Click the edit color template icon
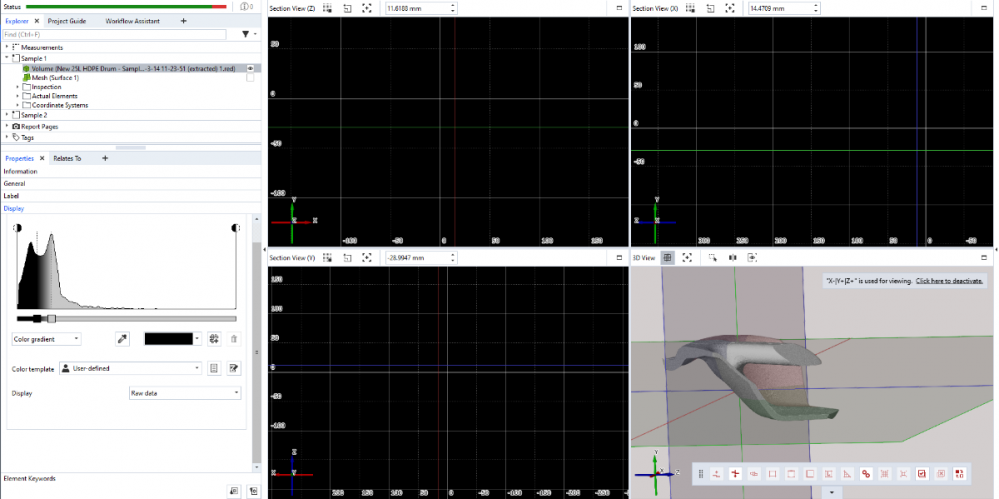The height and width of the screenshot is (499, 999). (x=234, y=368)
